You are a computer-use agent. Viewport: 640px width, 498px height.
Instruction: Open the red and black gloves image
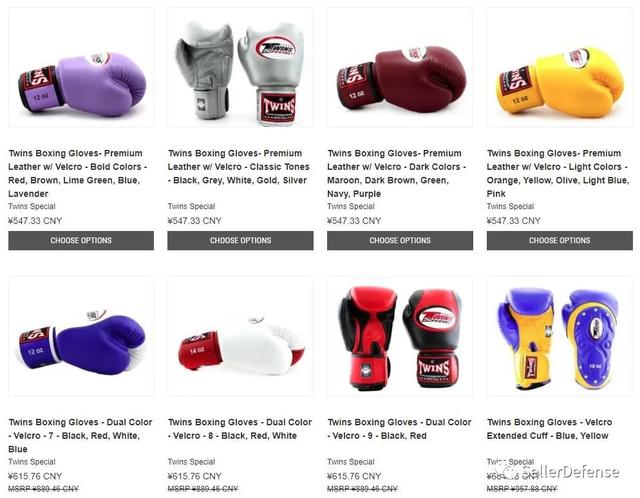click(x=400, y=336)
